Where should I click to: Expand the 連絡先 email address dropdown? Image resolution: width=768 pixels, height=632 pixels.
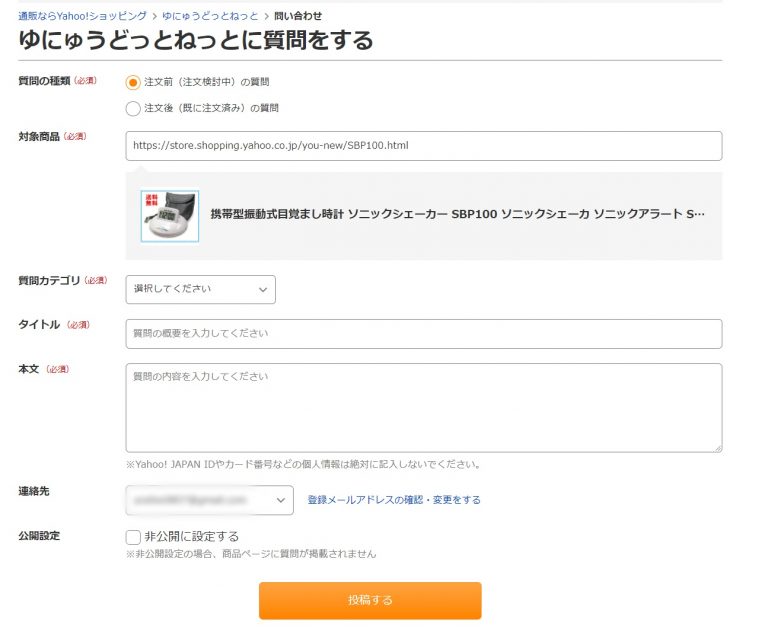[209, 499]
